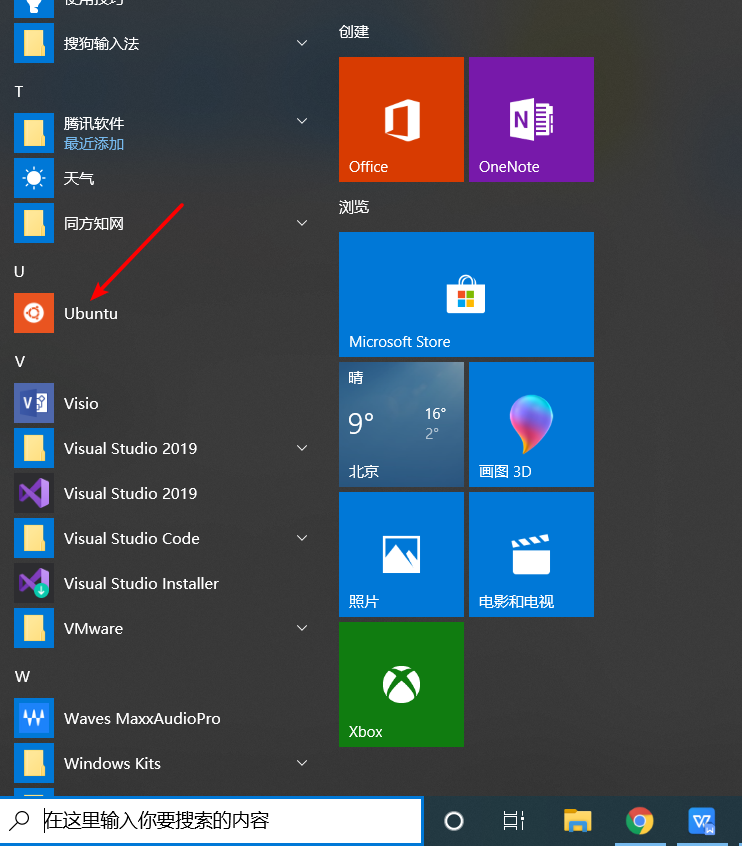Open the OneNote tile

click(x=532, y=119)
